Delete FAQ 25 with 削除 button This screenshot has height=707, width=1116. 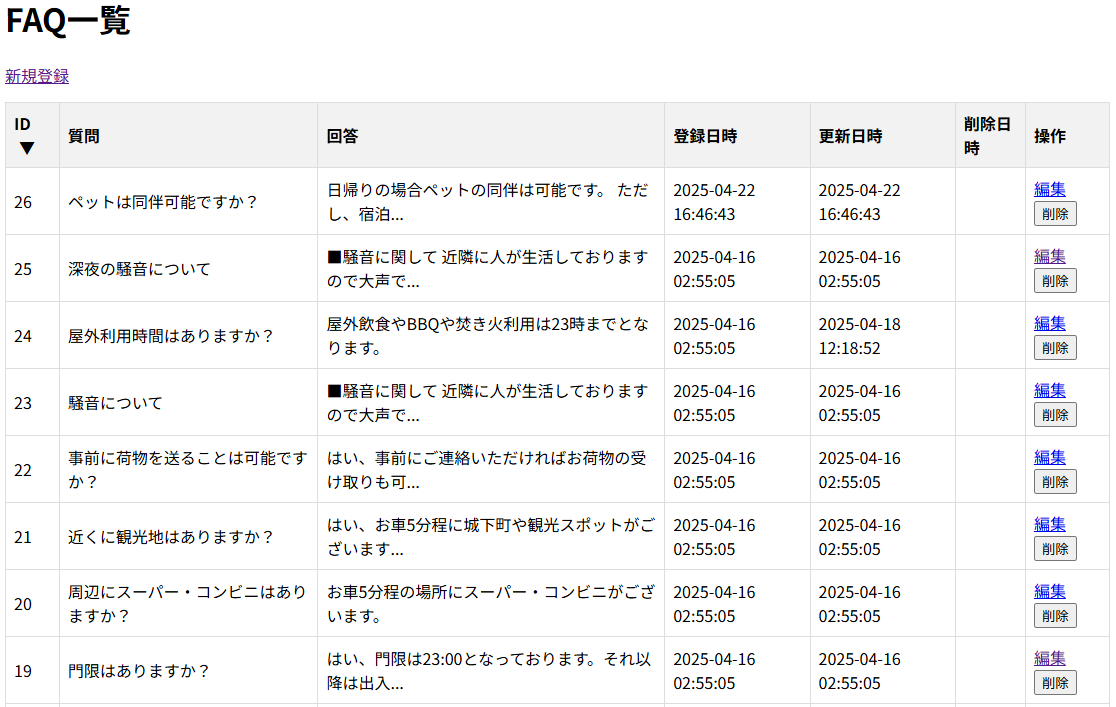pos(1055,281)
